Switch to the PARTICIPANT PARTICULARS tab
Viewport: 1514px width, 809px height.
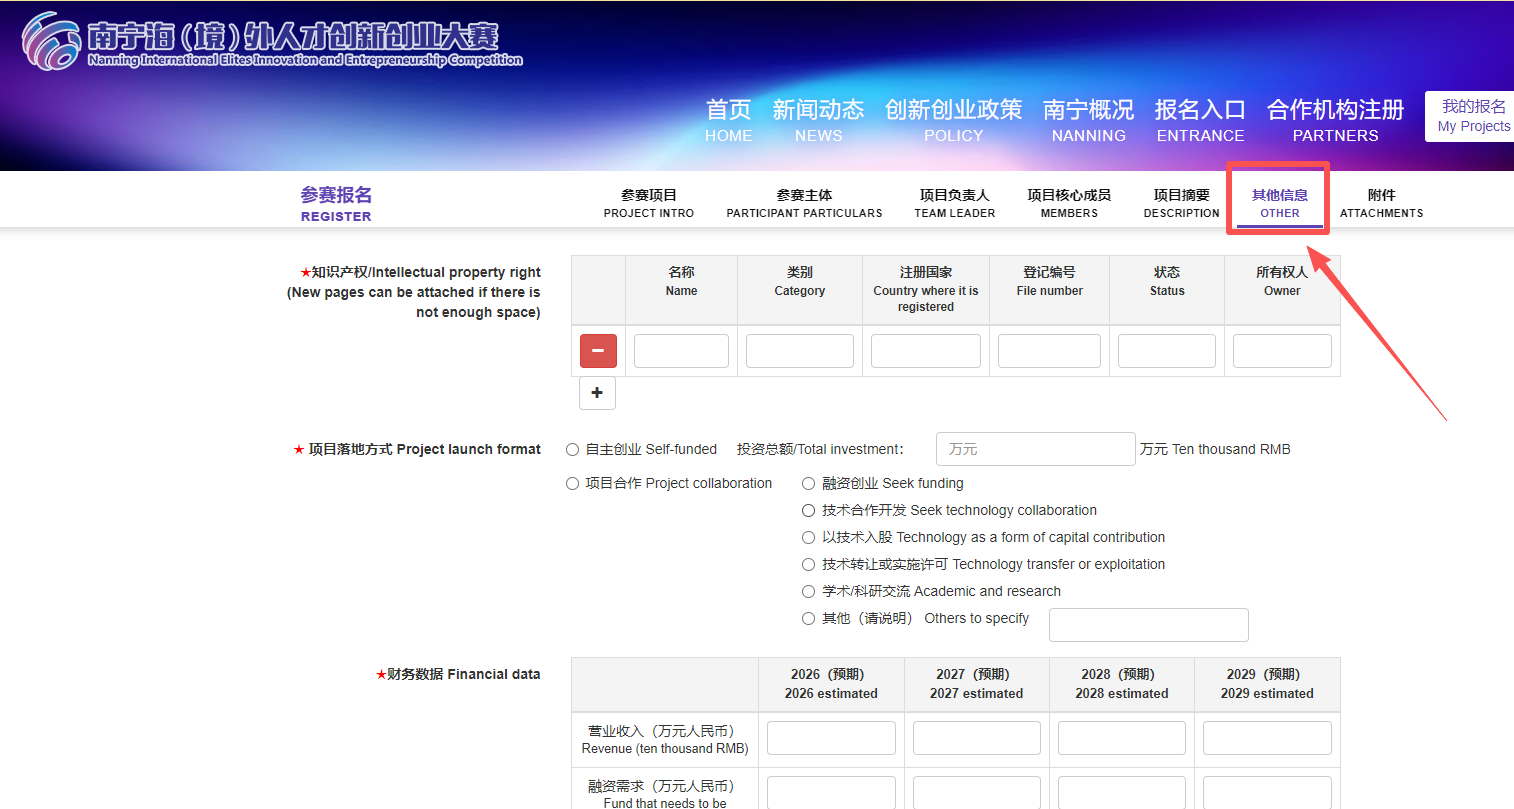(x=804, y=203)
